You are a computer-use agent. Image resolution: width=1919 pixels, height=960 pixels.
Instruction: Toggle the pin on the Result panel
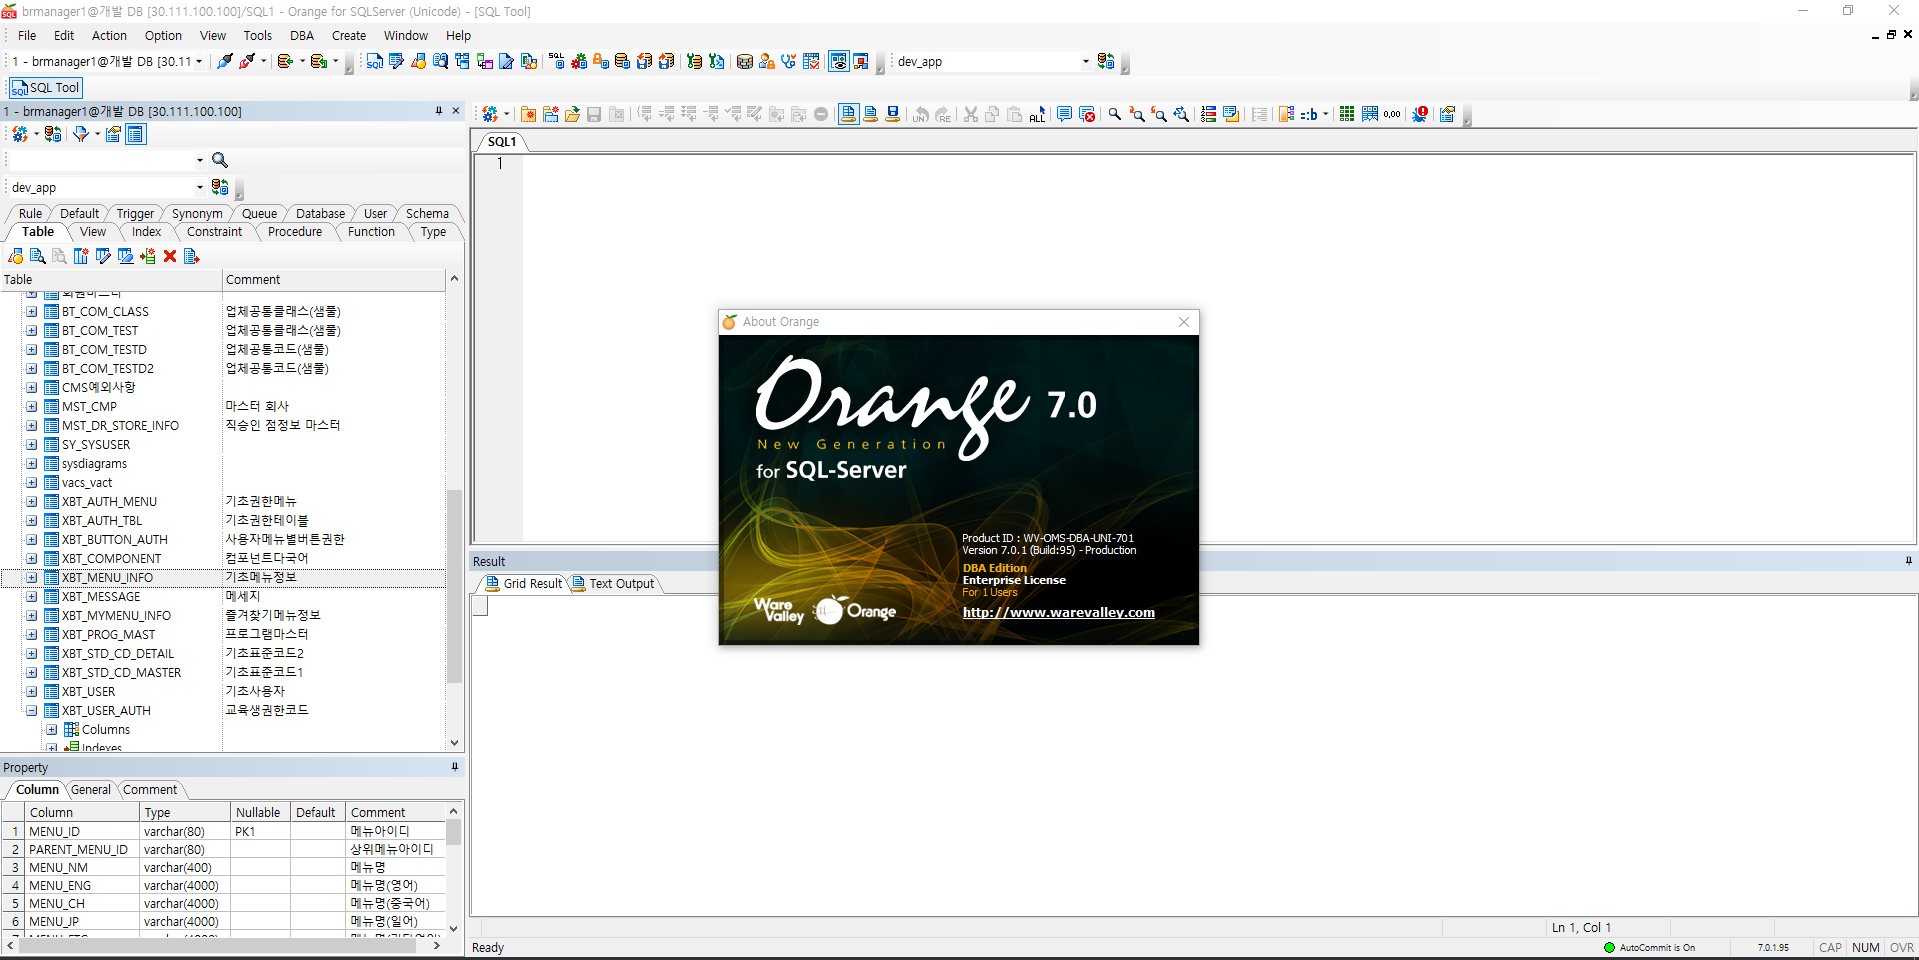pos(1908,561)
